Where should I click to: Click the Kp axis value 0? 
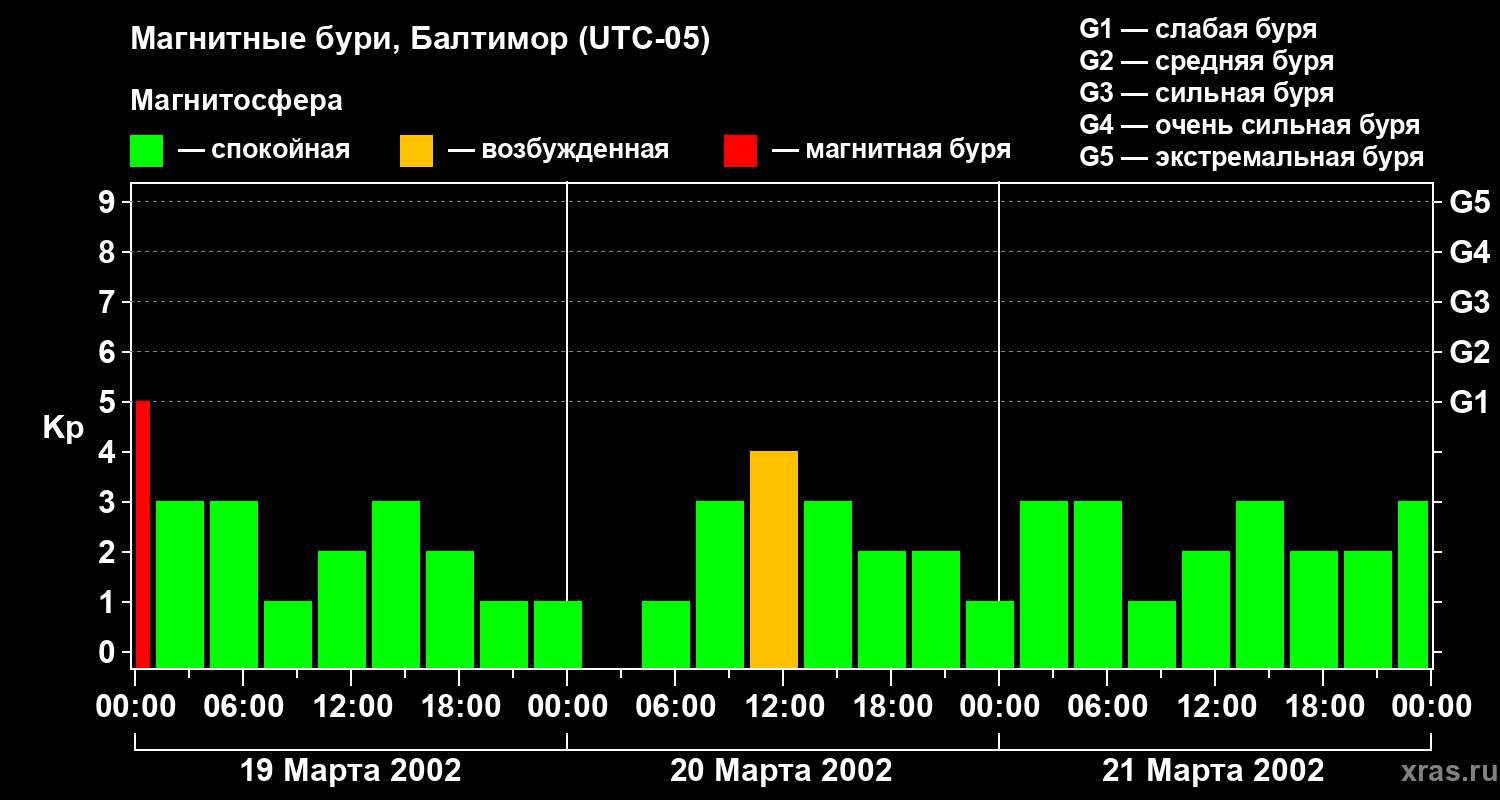point(108,652)
